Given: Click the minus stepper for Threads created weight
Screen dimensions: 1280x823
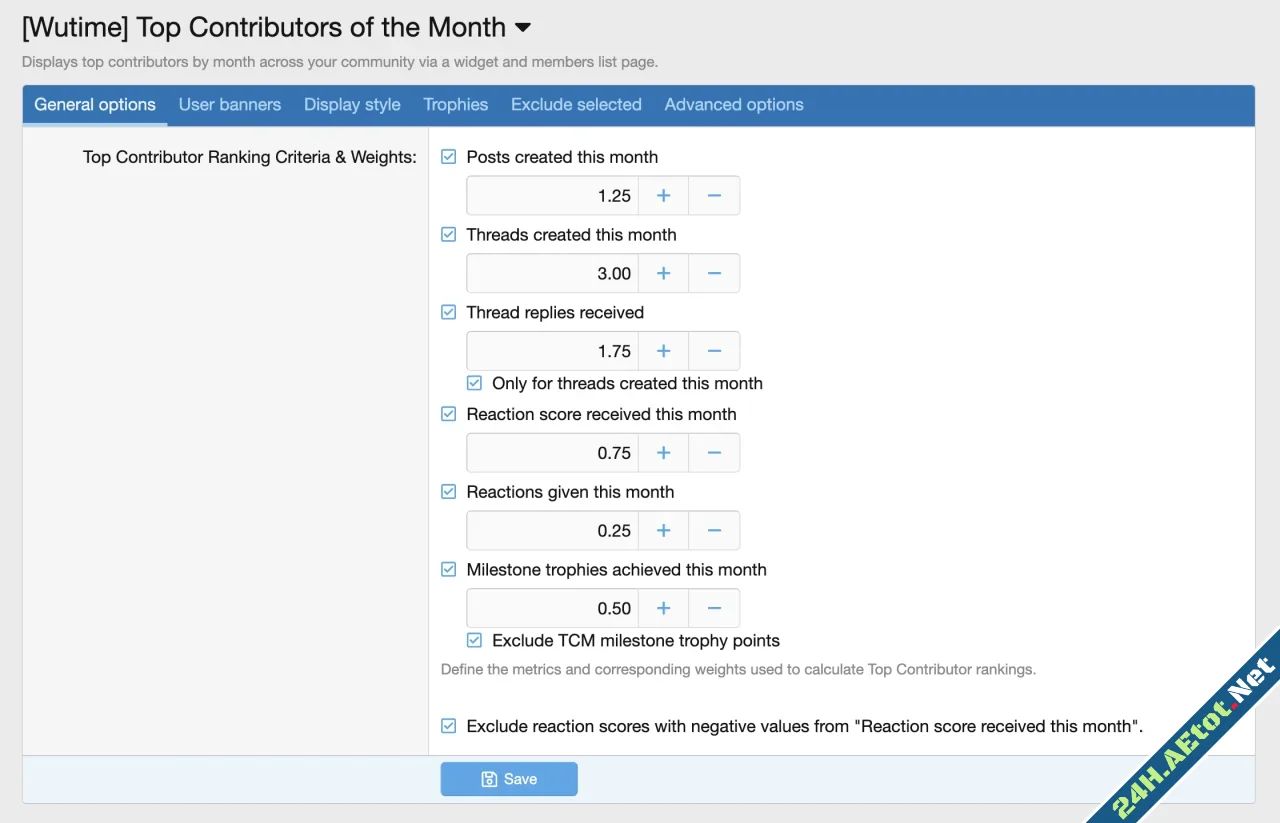Looking at the screenshot, I should click(x=714, y=273).
